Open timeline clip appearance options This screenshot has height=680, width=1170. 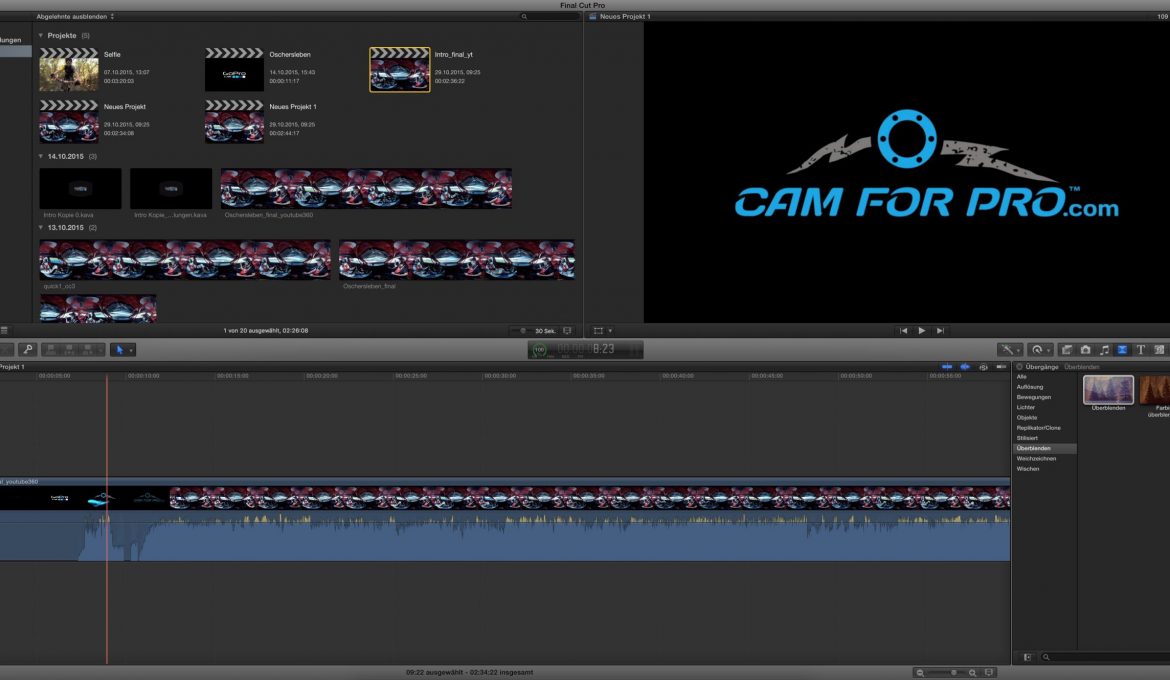[x=989, y=673]
